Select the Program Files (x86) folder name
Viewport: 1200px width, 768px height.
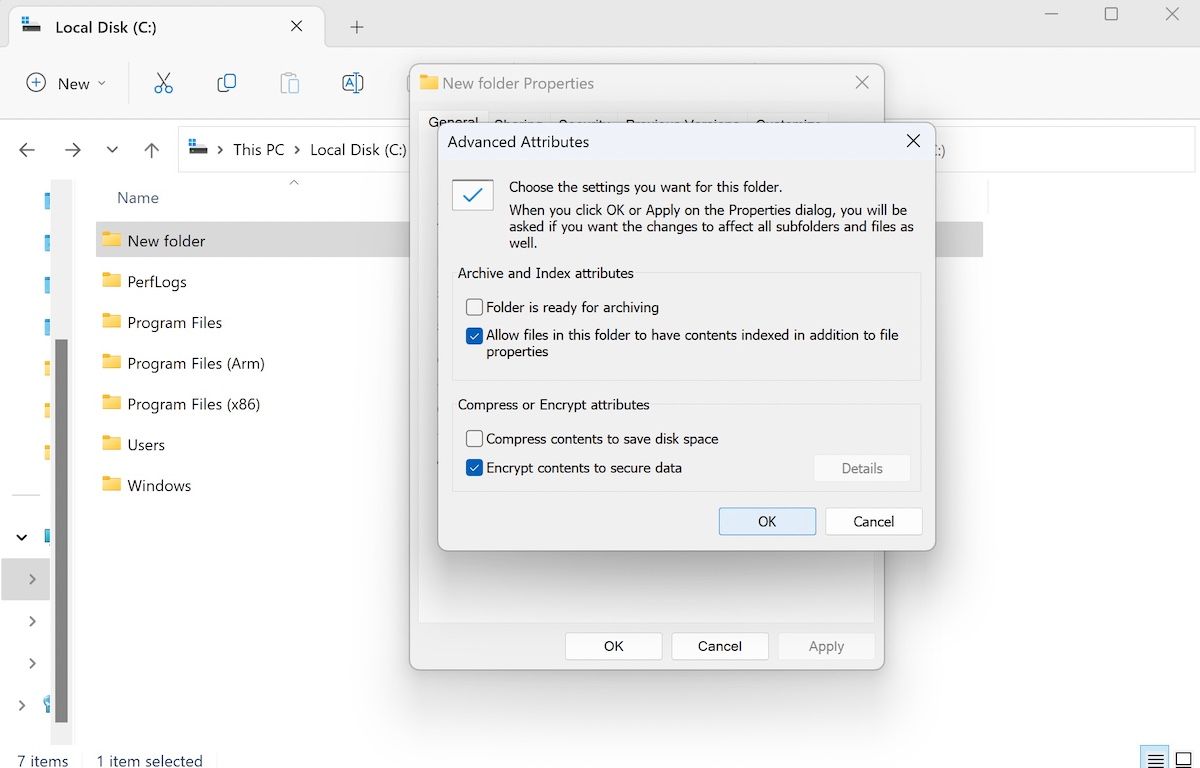click(194, 404)
